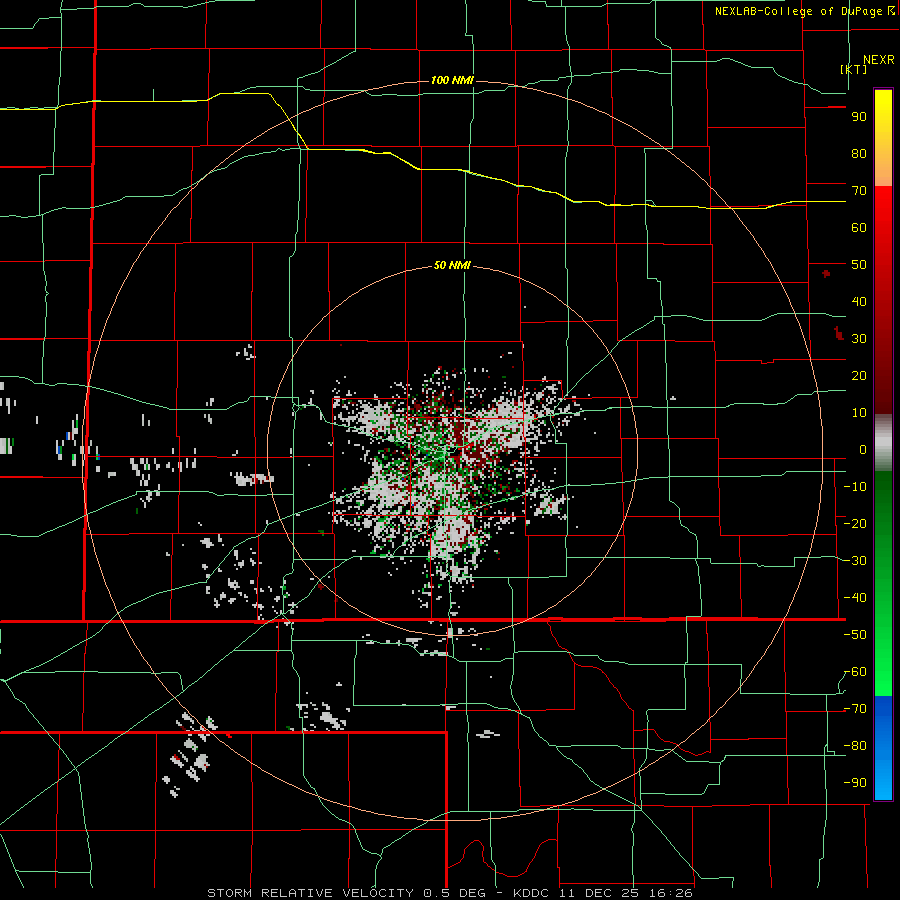Click the '16:26' timestamp in the caption
The height and width of the screenshot is (900, 900).
tap(669, 893)
